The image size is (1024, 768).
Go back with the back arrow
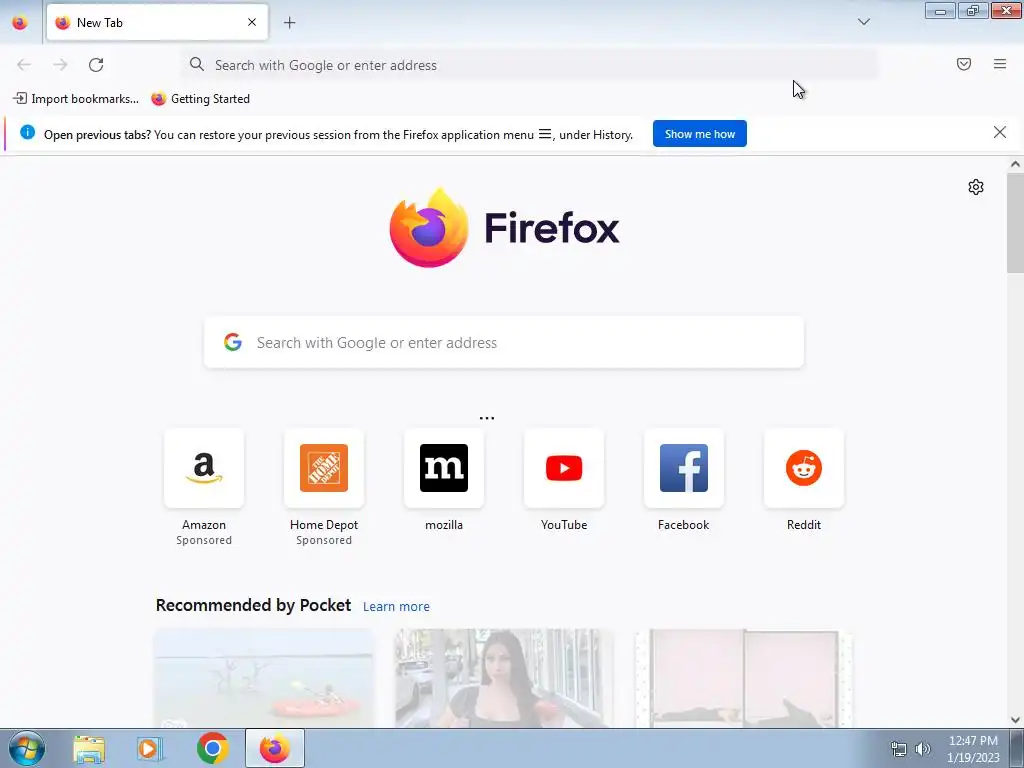point(24,65)
